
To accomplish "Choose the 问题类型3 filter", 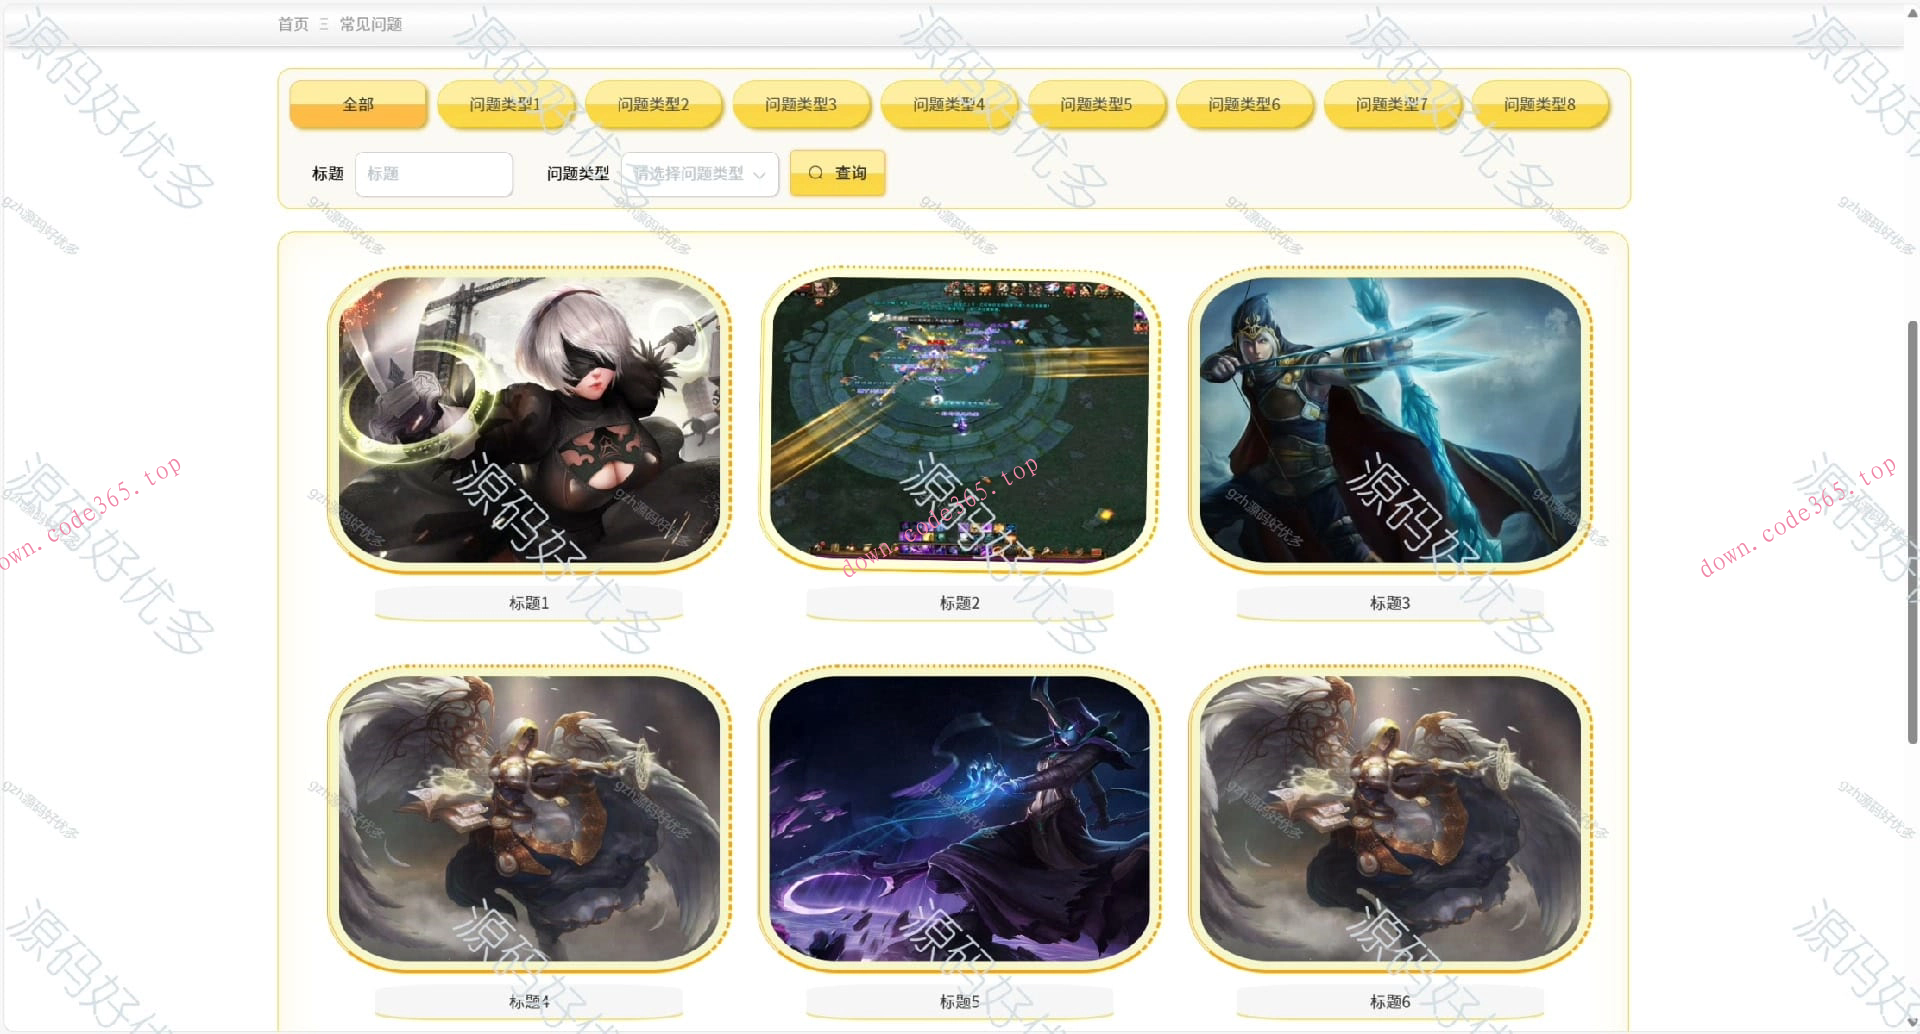I will [x=801, y=104].
